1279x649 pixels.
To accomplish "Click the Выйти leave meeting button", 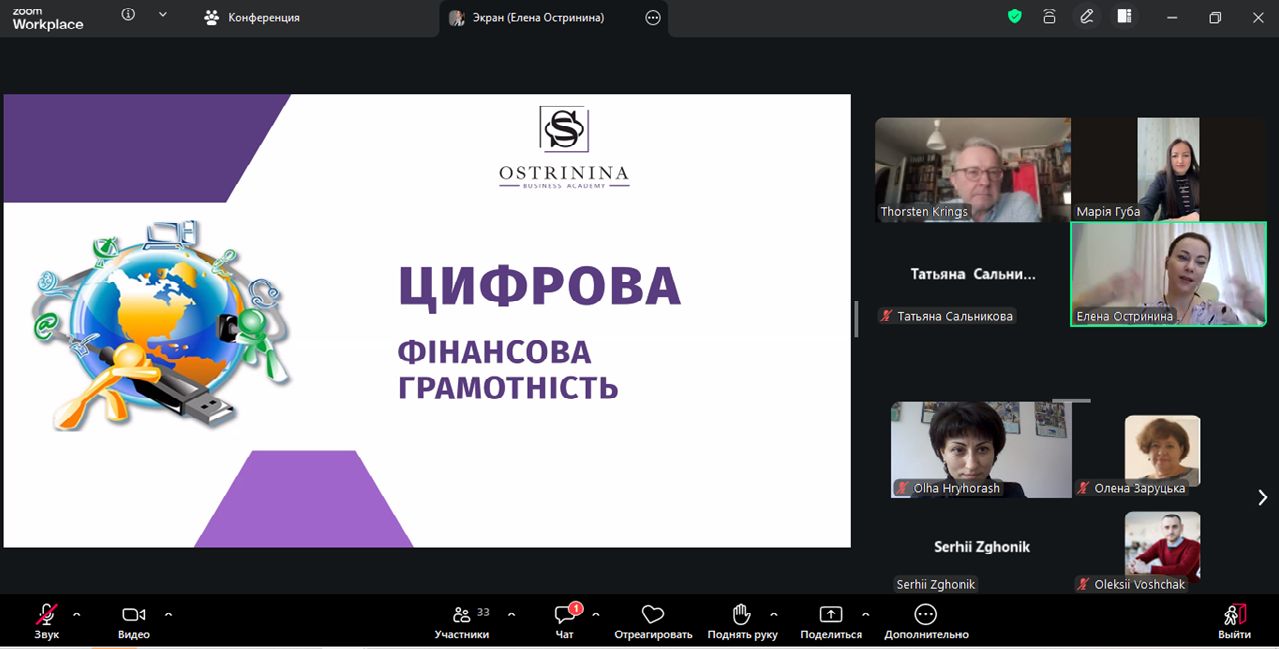I will 1234,620.
